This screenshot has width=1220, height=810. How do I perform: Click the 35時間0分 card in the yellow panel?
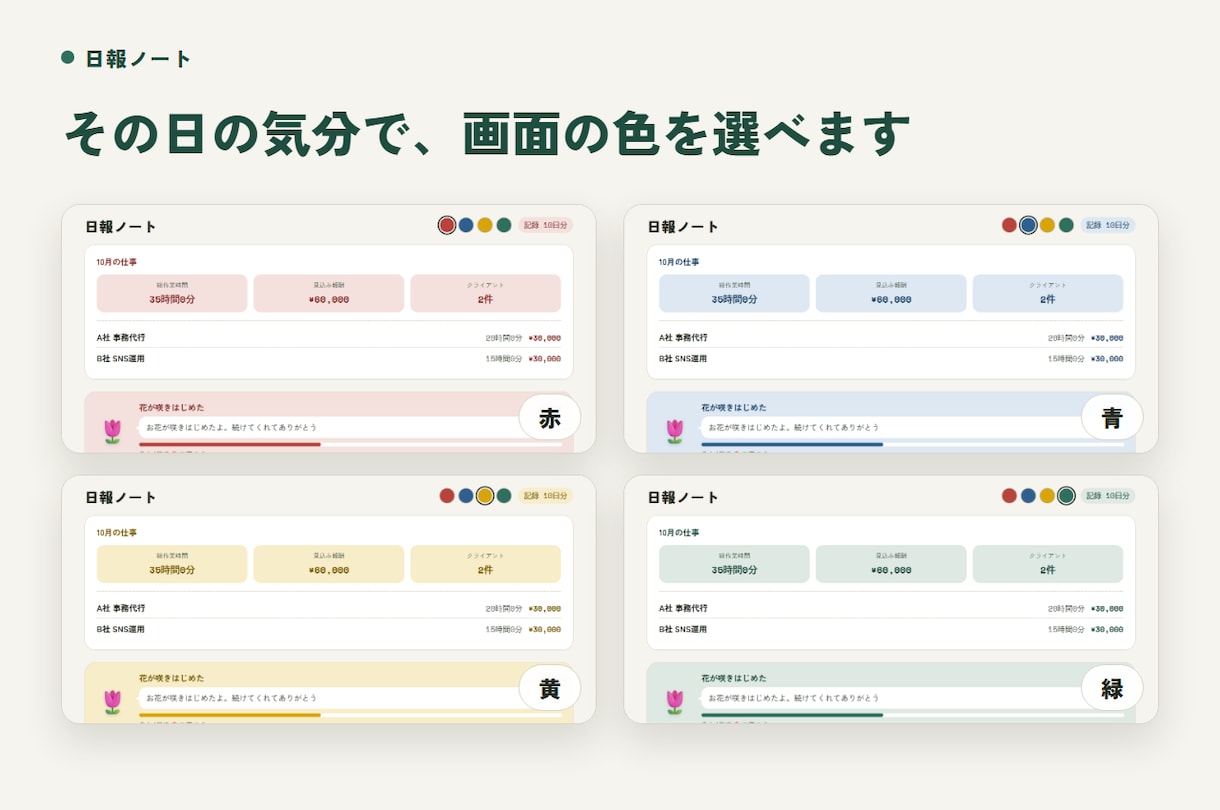pyautogui.click(x=172, y=564)
